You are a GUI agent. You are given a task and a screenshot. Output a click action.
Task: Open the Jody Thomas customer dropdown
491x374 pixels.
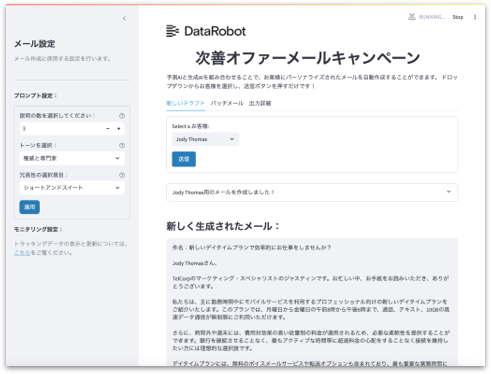(205, 139)
